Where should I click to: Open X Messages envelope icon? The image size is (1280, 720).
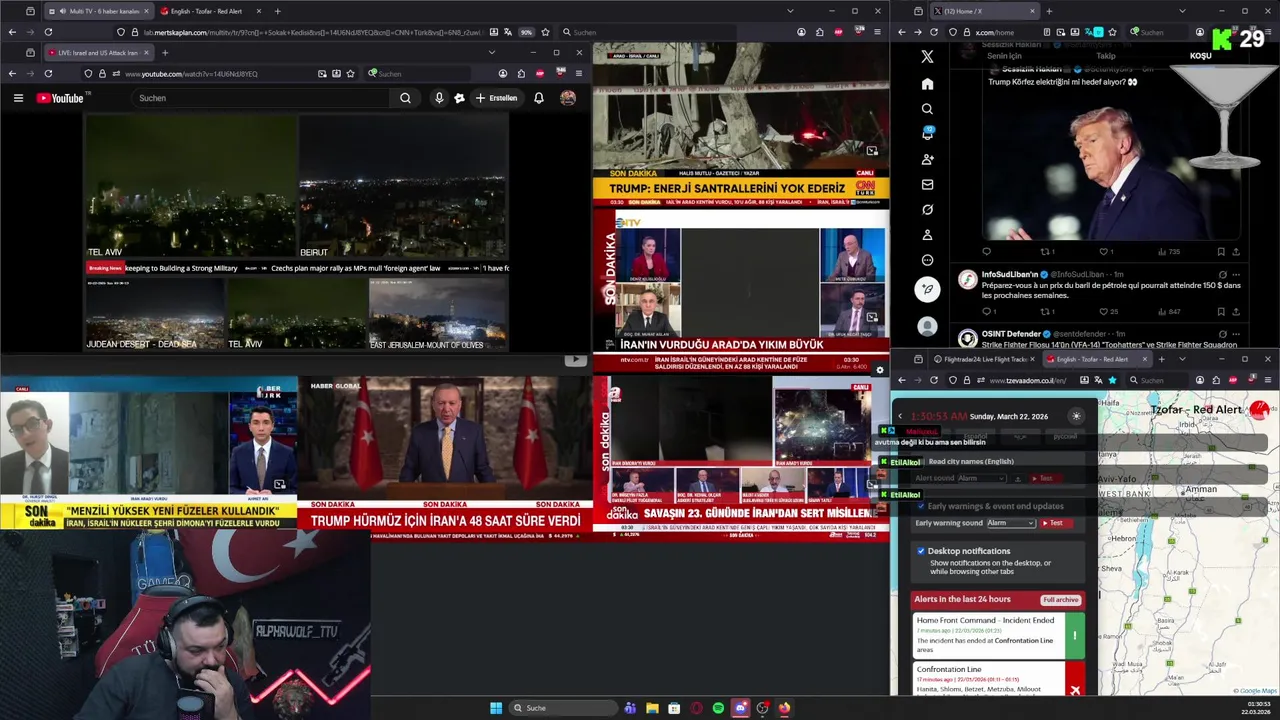tap(927, 184)
